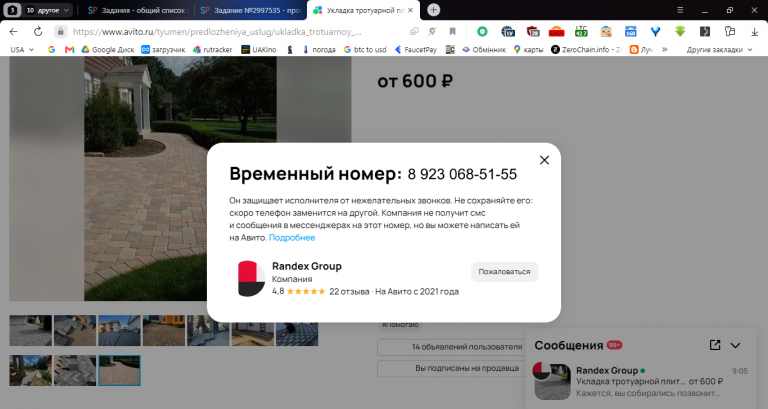Screen dimensions: 768x409
Task: Go back with the browser arrow
Action: (x=14, y=31)
